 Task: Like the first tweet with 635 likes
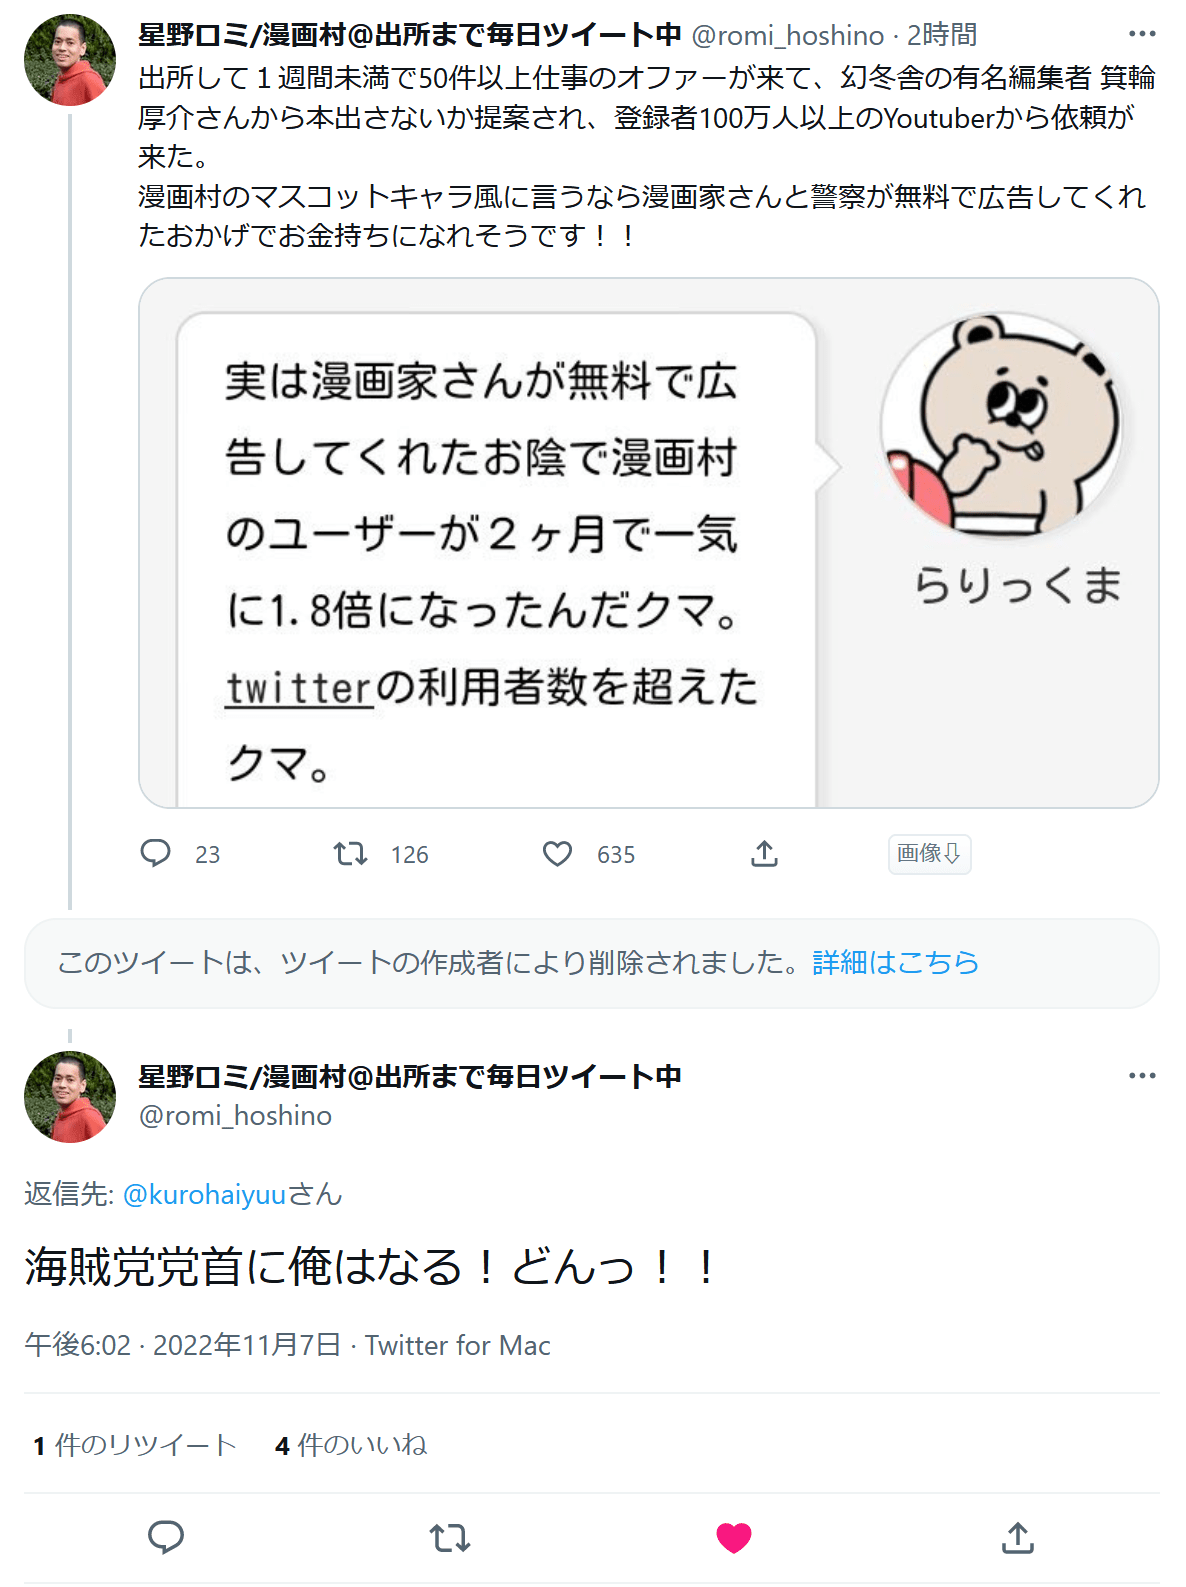coord(557,853)
